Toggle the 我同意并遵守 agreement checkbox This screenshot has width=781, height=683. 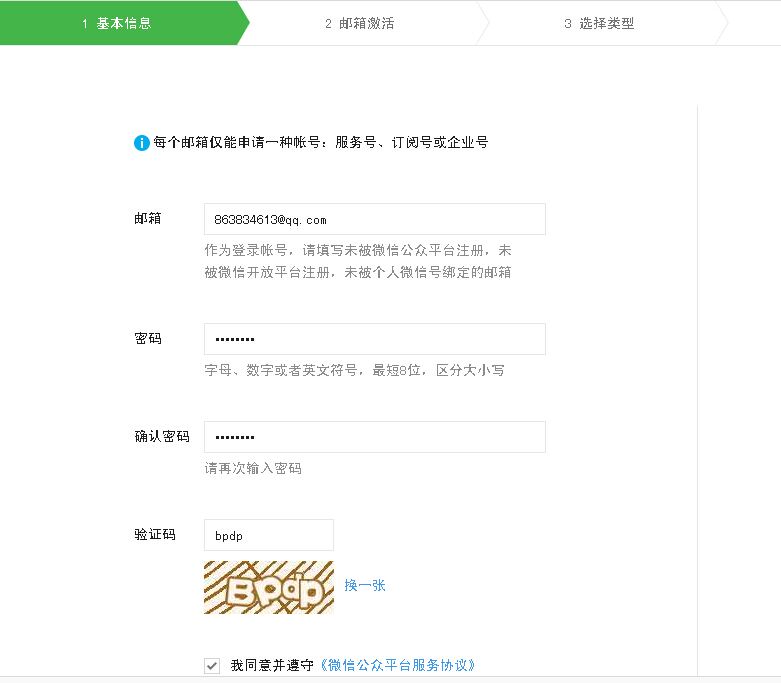(212, 666)
